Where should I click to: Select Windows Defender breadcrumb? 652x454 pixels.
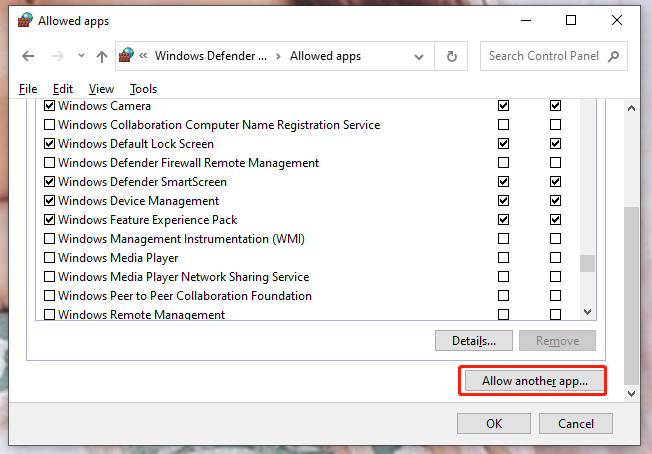(211, 56)
